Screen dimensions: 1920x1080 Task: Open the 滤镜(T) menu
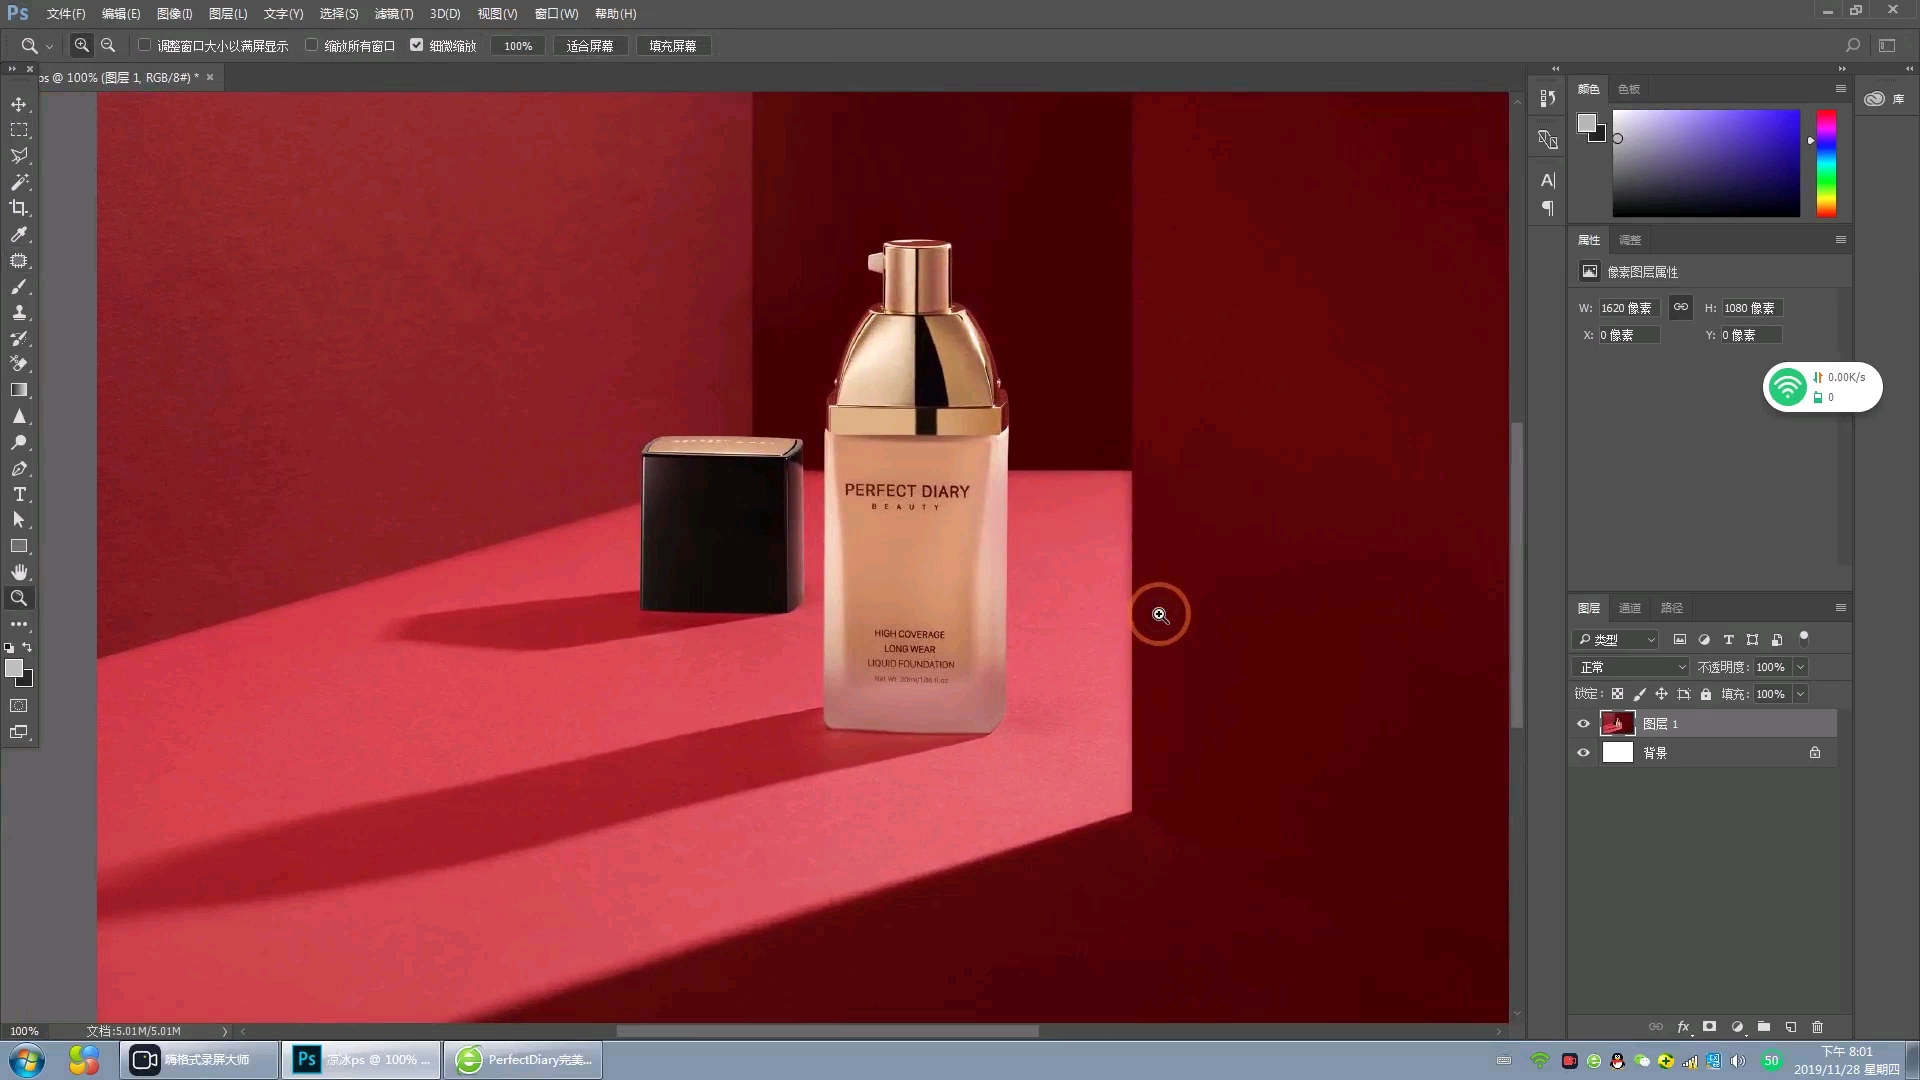click(x=394, y=14)
